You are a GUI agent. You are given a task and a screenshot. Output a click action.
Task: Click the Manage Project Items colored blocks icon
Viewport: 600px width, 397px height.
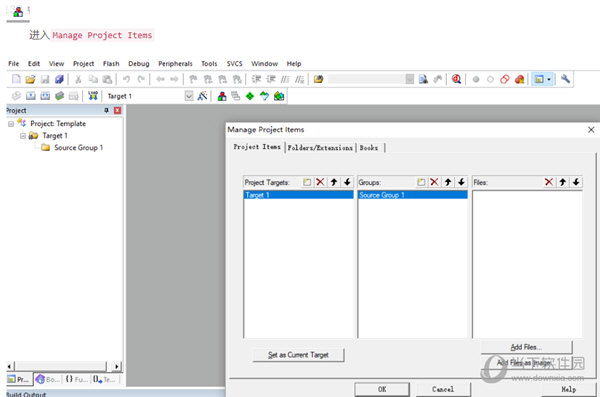222,96
